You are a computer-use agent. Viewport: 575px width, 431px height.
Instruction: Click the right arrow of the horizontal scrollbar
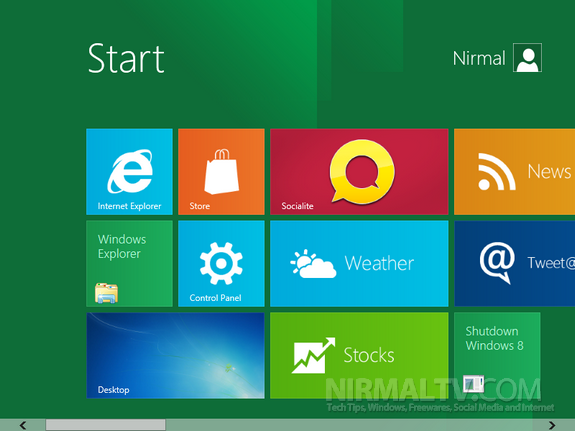pyautogui.click(x=552, y=425)
